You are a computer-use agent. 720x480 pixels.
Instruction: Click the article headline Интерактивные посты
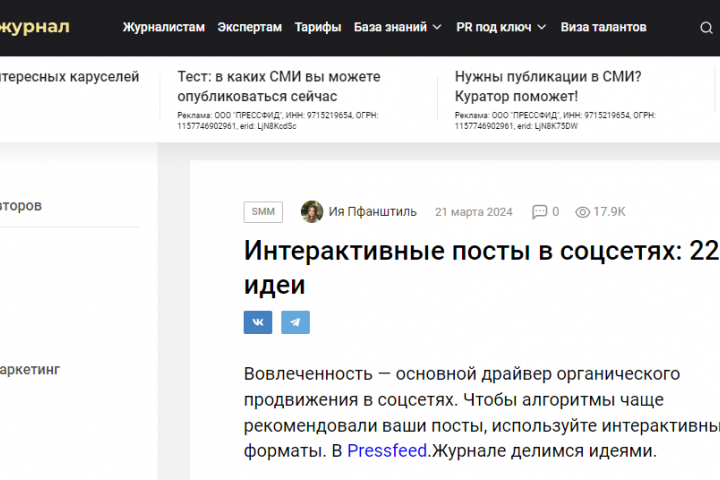481,268
